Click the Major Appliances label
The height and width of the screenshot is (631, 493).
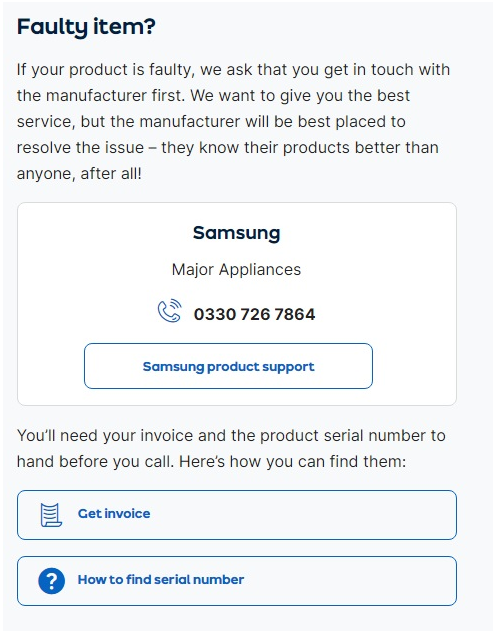click(236, 270)
